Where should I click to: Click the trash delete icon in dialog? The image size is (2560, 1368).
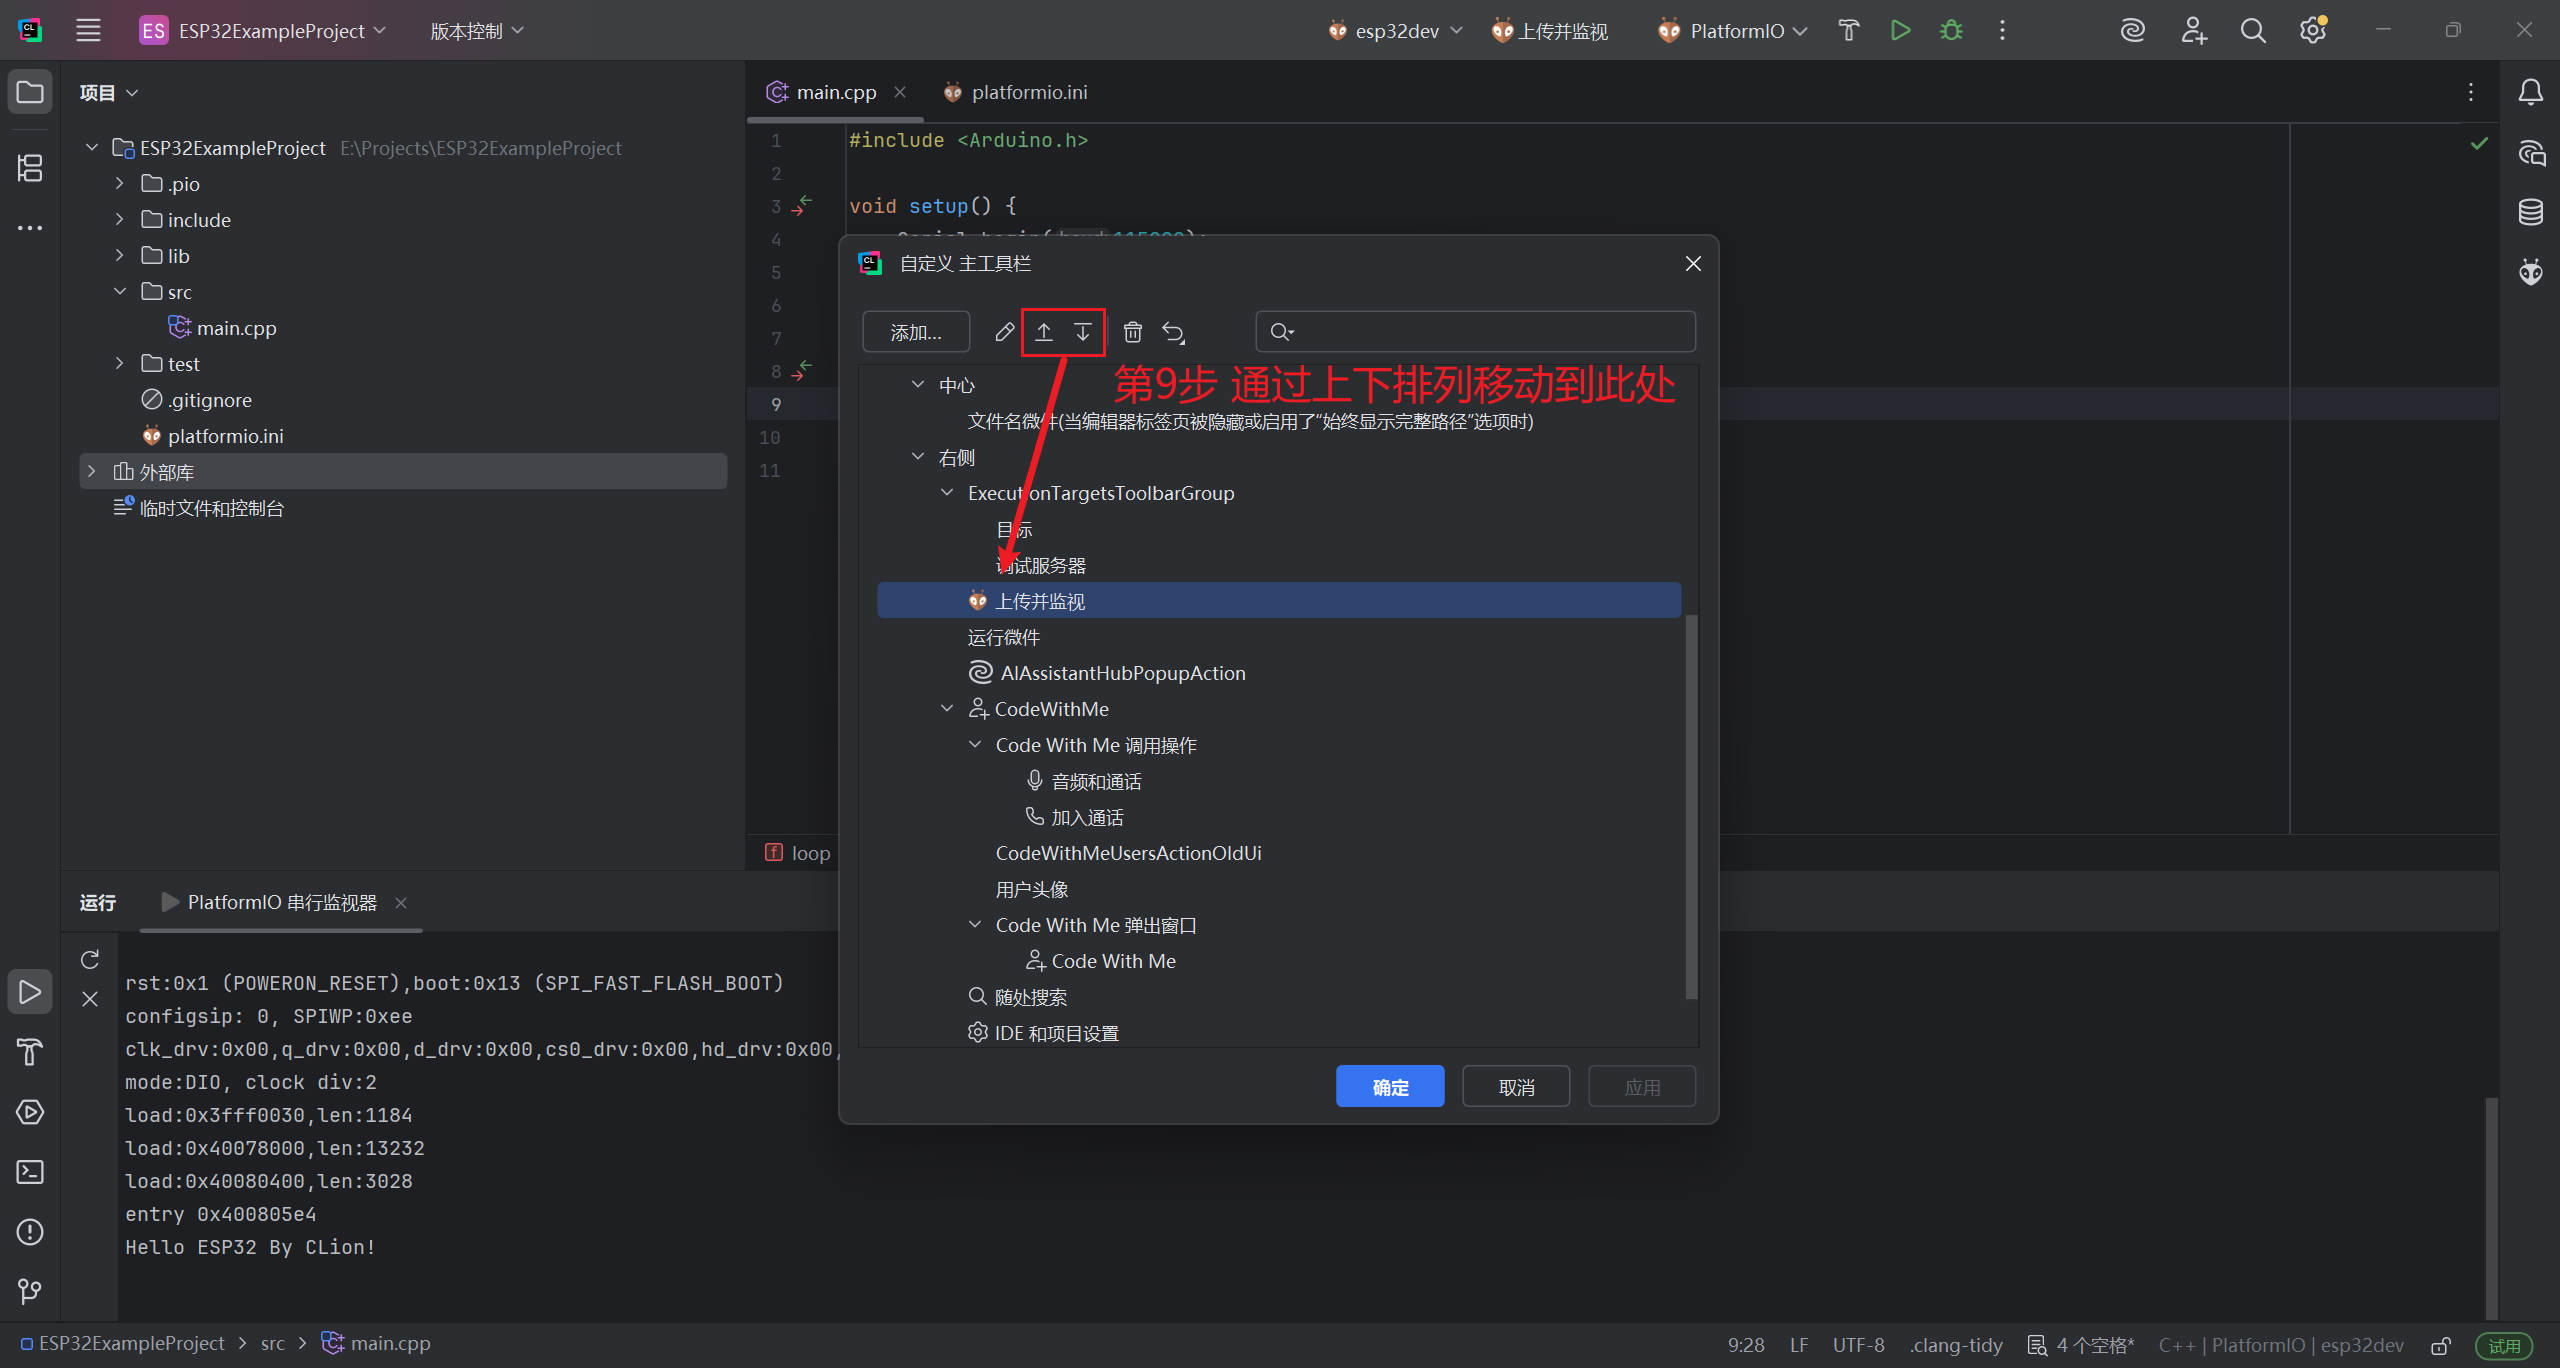click(x=1132, y=332)
